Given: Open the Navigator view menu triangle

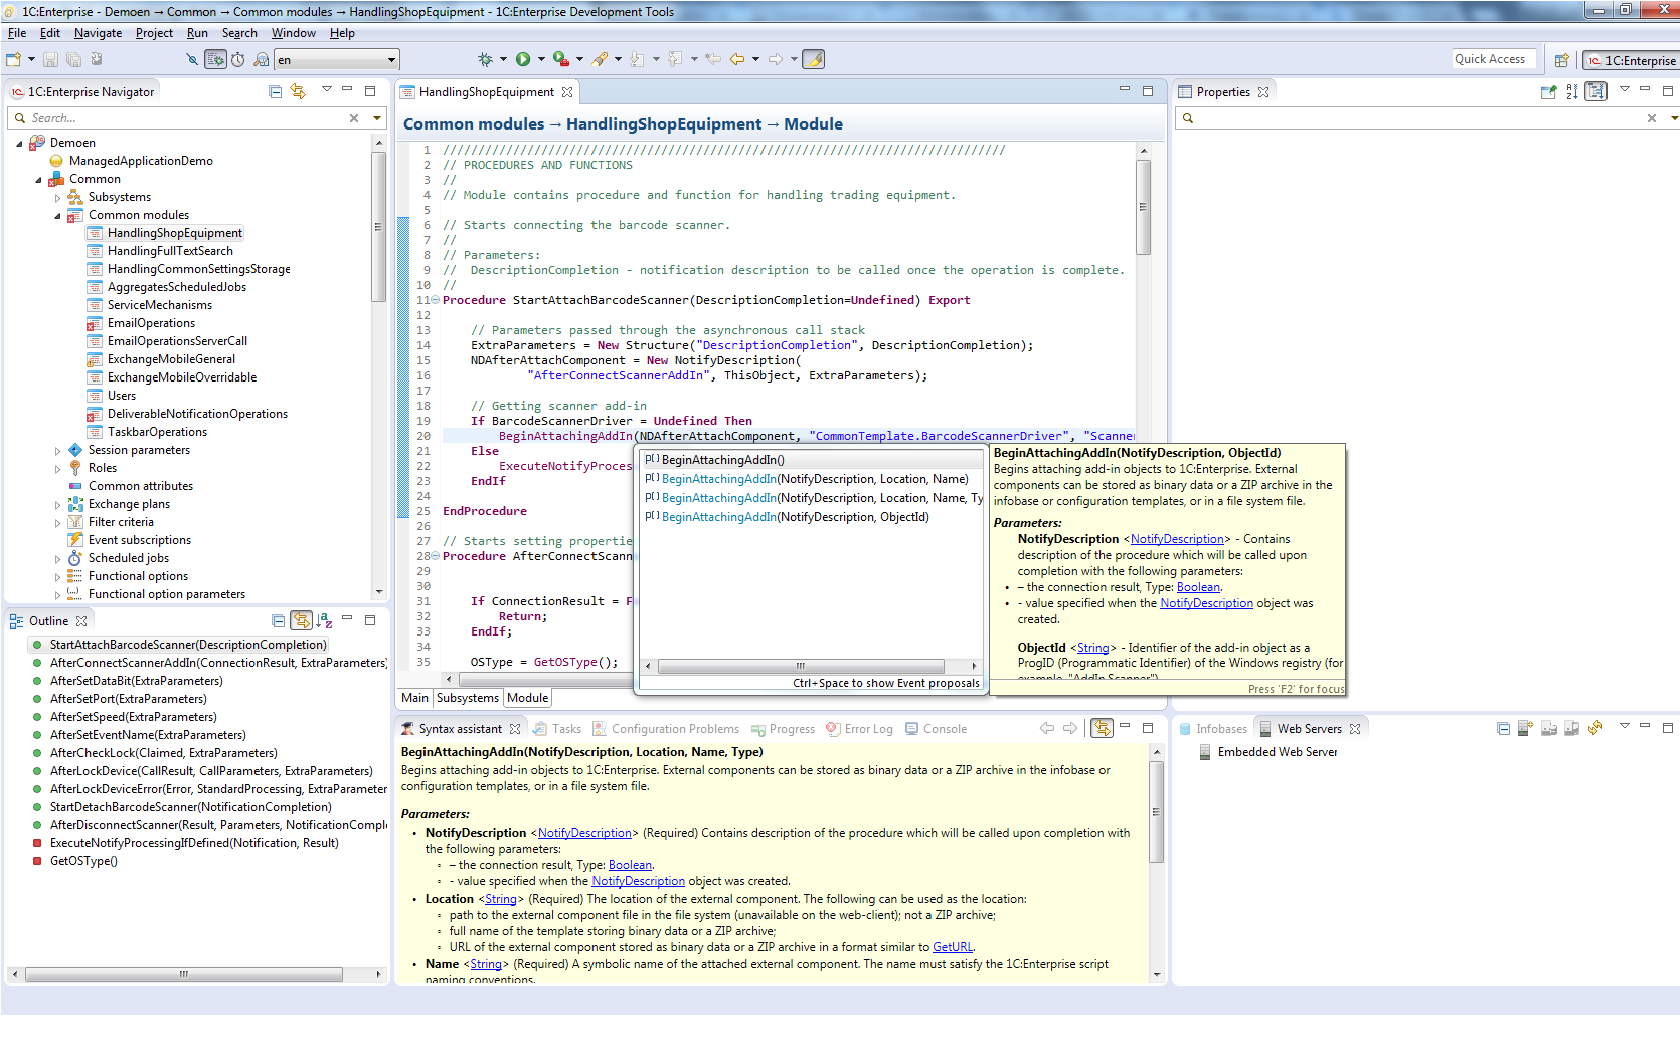Looking at the screenshot, I should pyautogui.click(x=326, y=90).
